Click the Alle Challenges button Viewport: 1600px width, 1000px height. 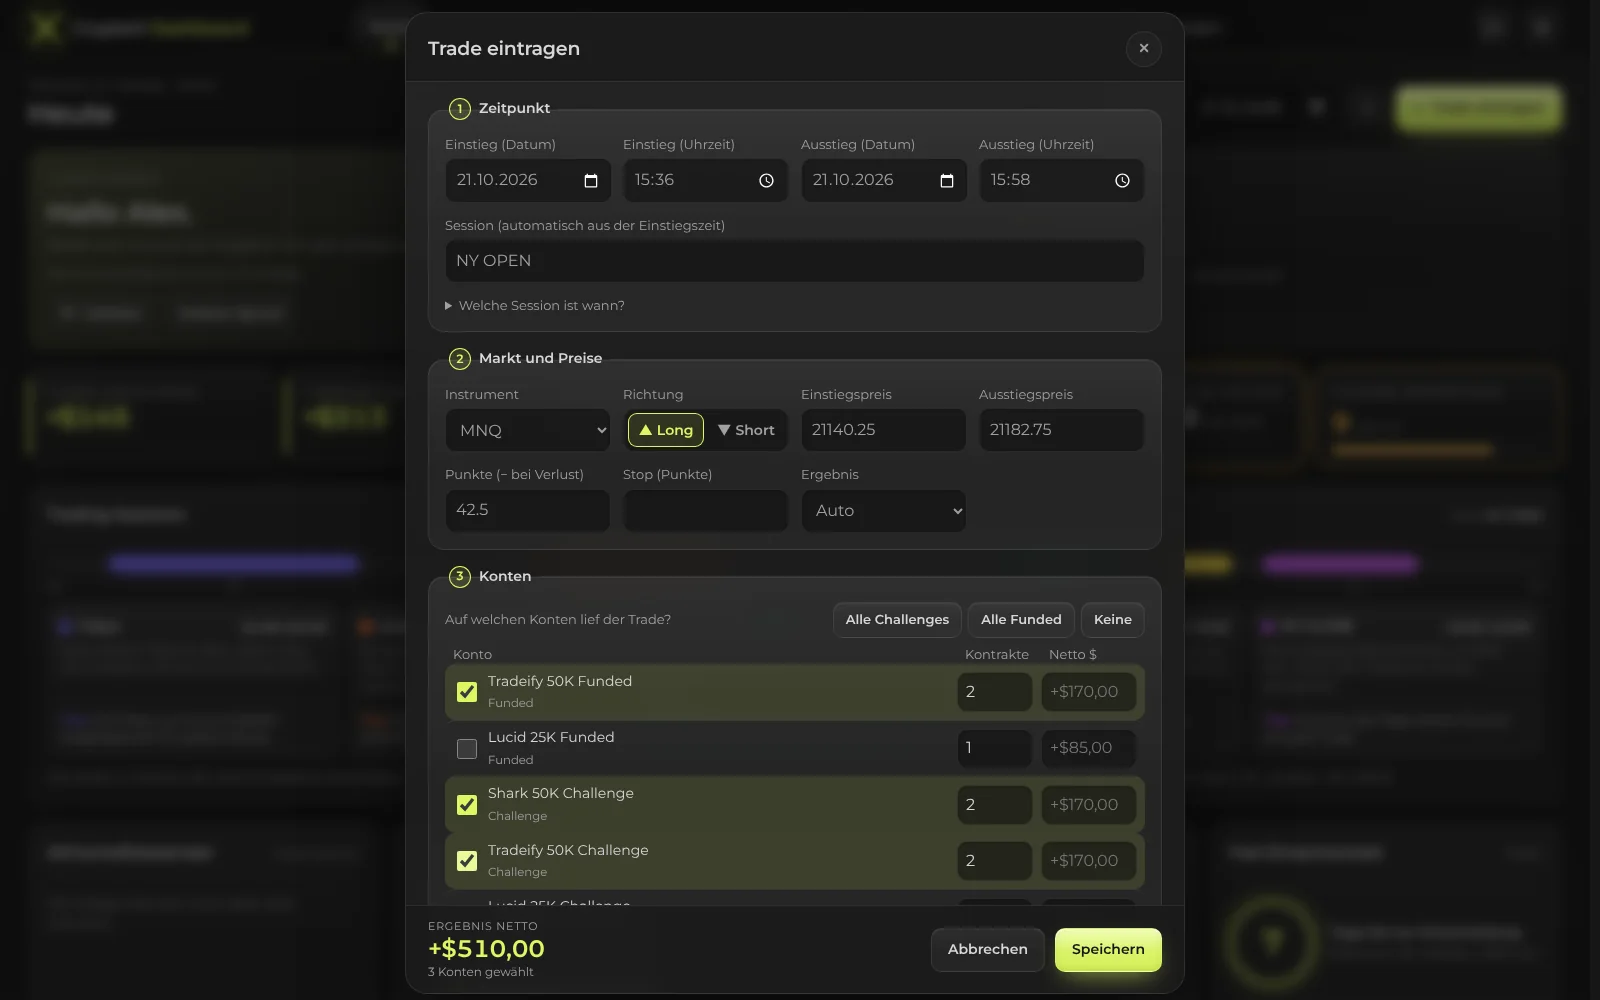[x=897, y=620]
